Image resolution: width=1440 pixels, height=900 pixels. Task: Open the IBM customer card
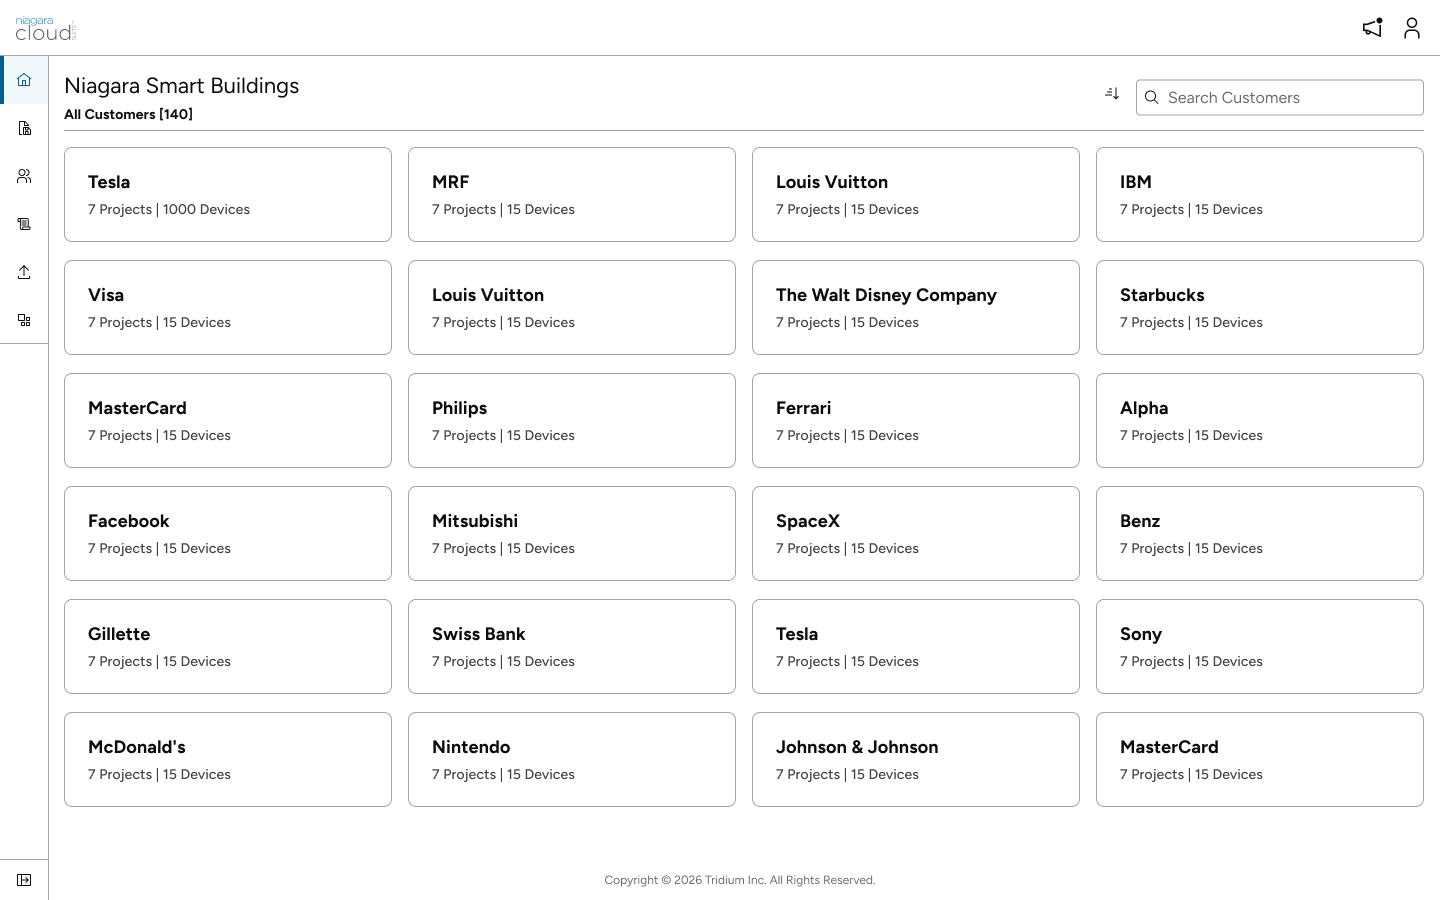click(1260, 194)
